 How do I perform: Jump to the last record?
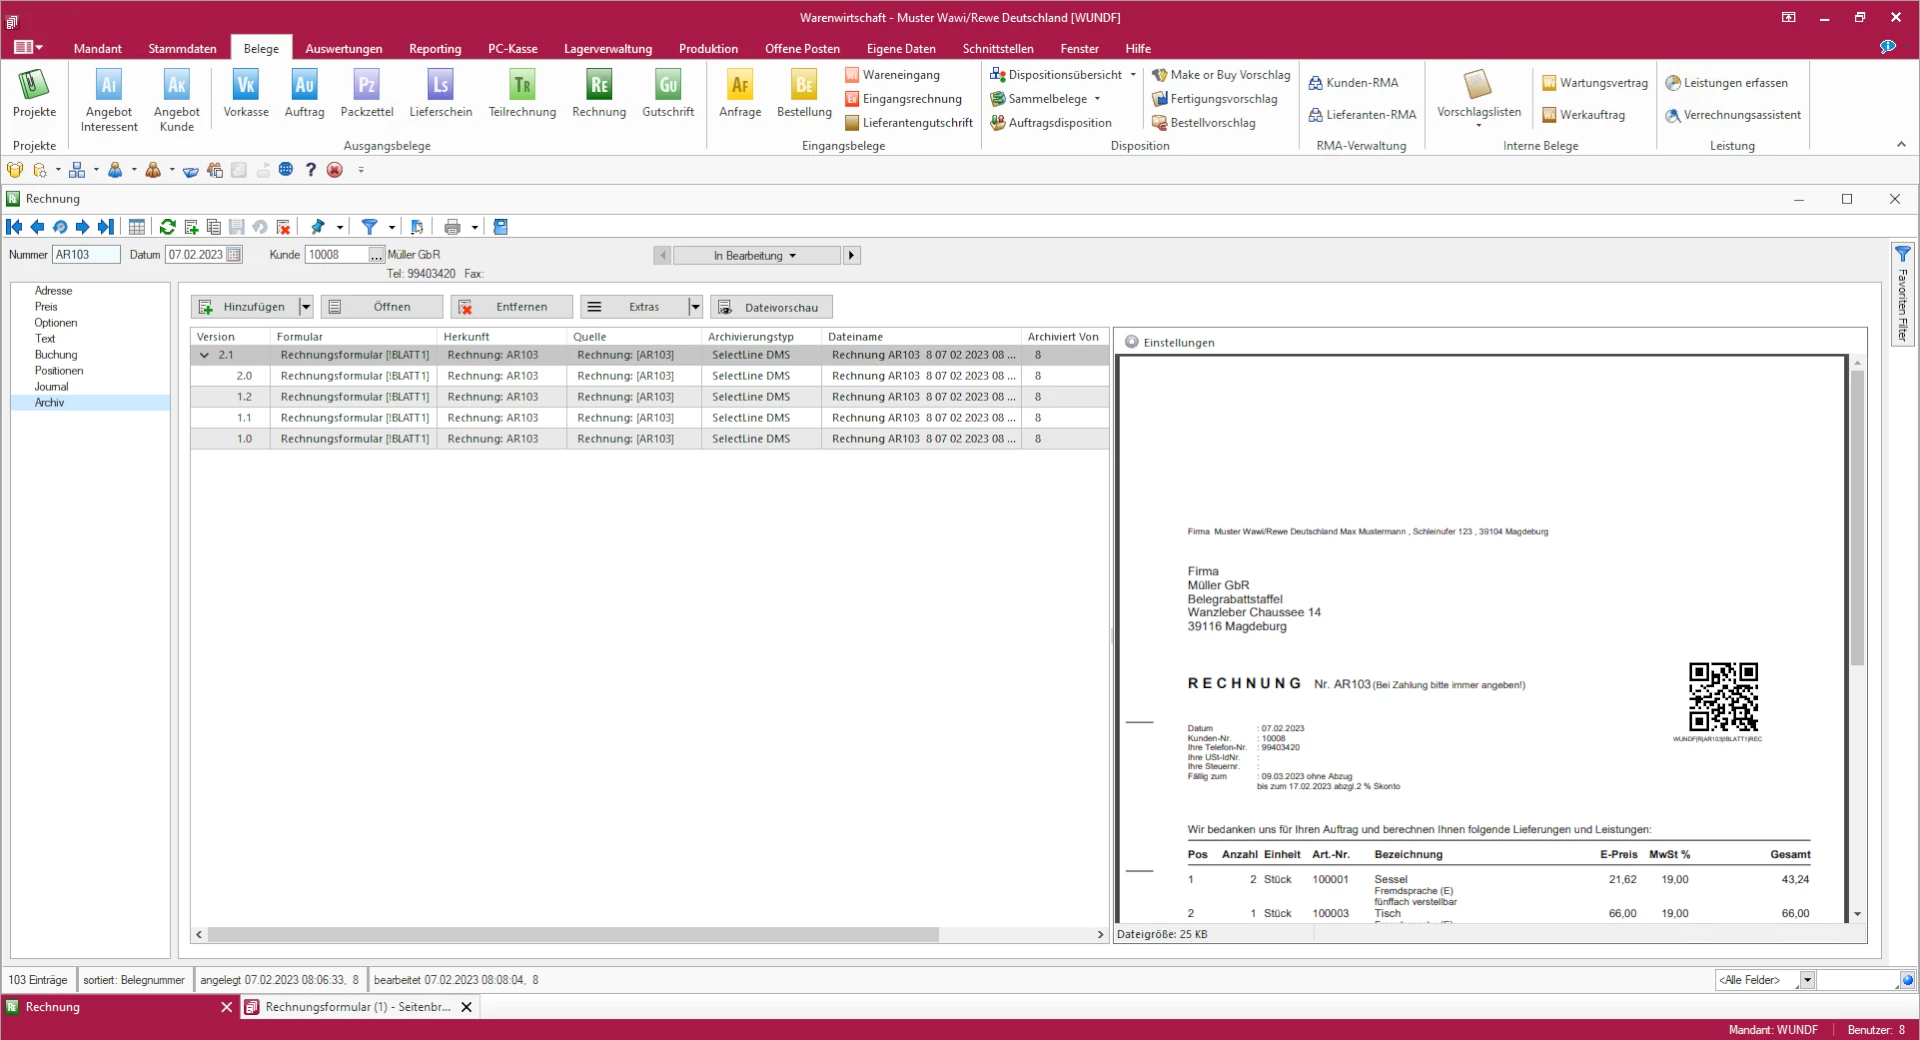click(105, 227)
